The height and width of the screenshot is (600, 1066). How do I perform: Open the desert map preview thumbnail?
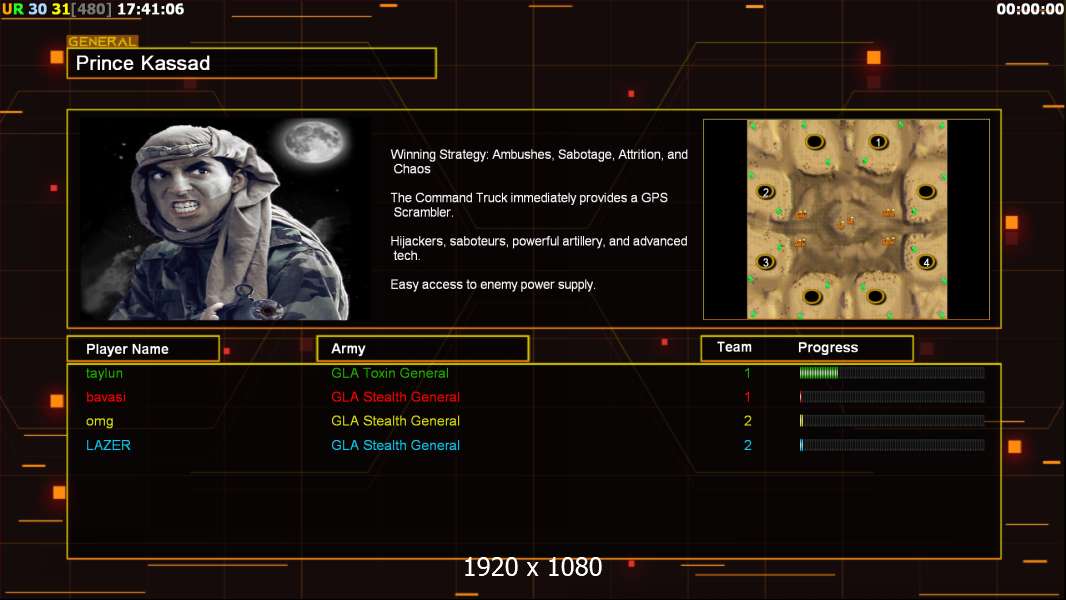point(846,219)
